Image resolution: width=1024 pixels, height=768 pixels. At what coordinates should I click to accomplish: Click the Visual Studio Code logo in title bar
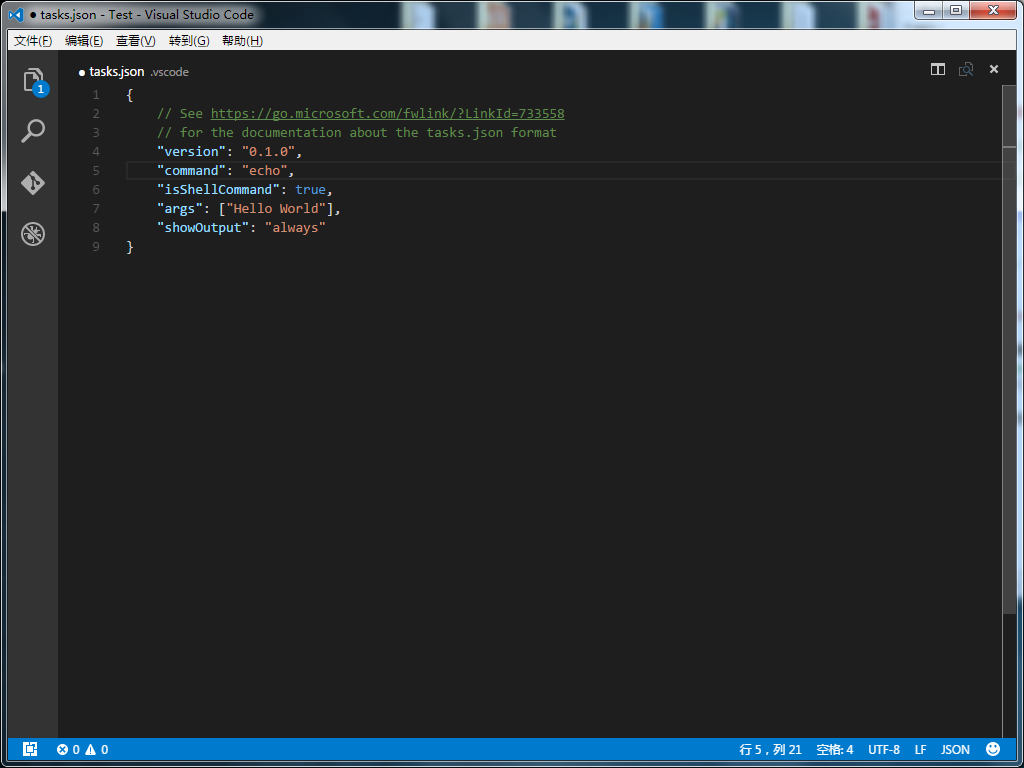16,14
